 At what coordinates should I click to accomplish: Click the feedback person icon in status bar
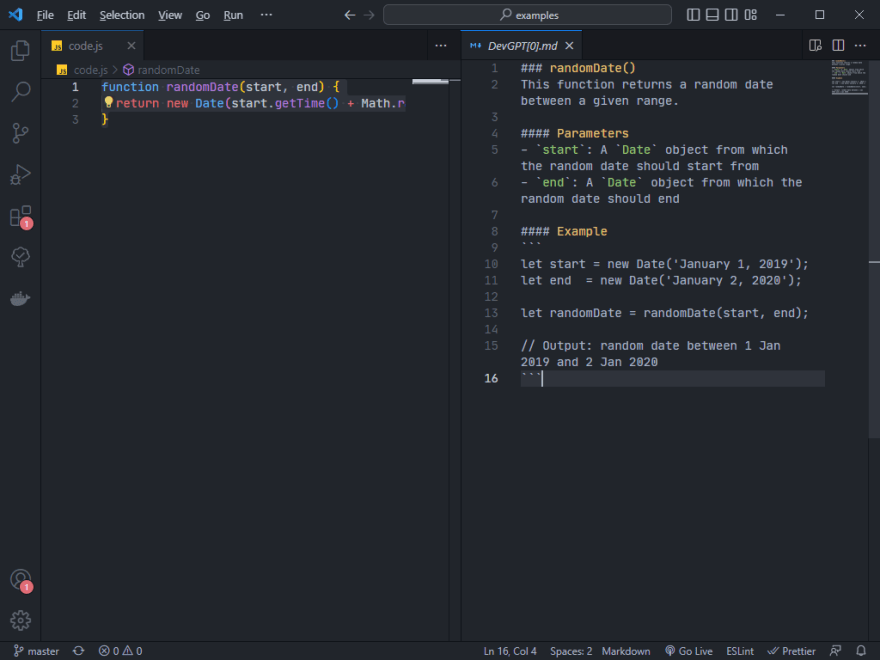click(x=835, y=651)
